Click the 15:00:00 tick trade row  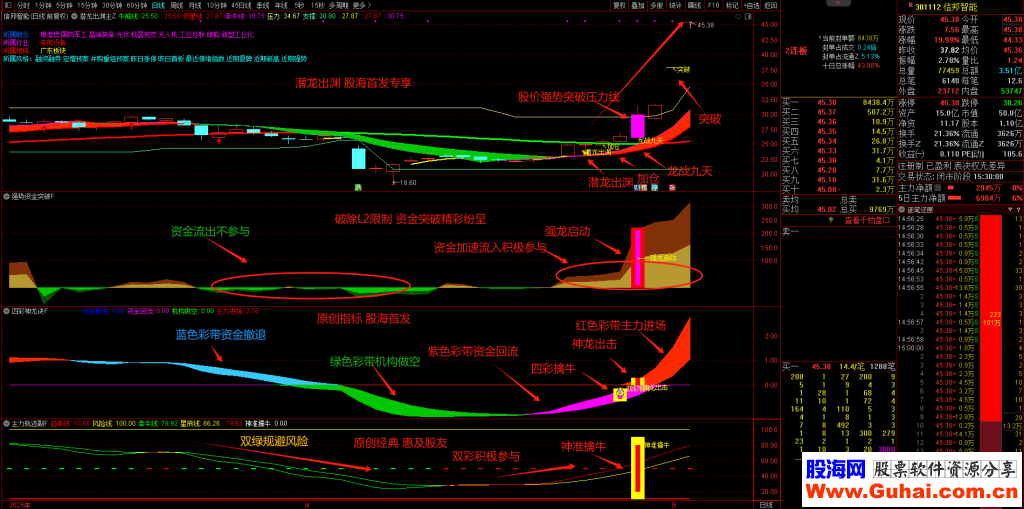coord(960,348)
